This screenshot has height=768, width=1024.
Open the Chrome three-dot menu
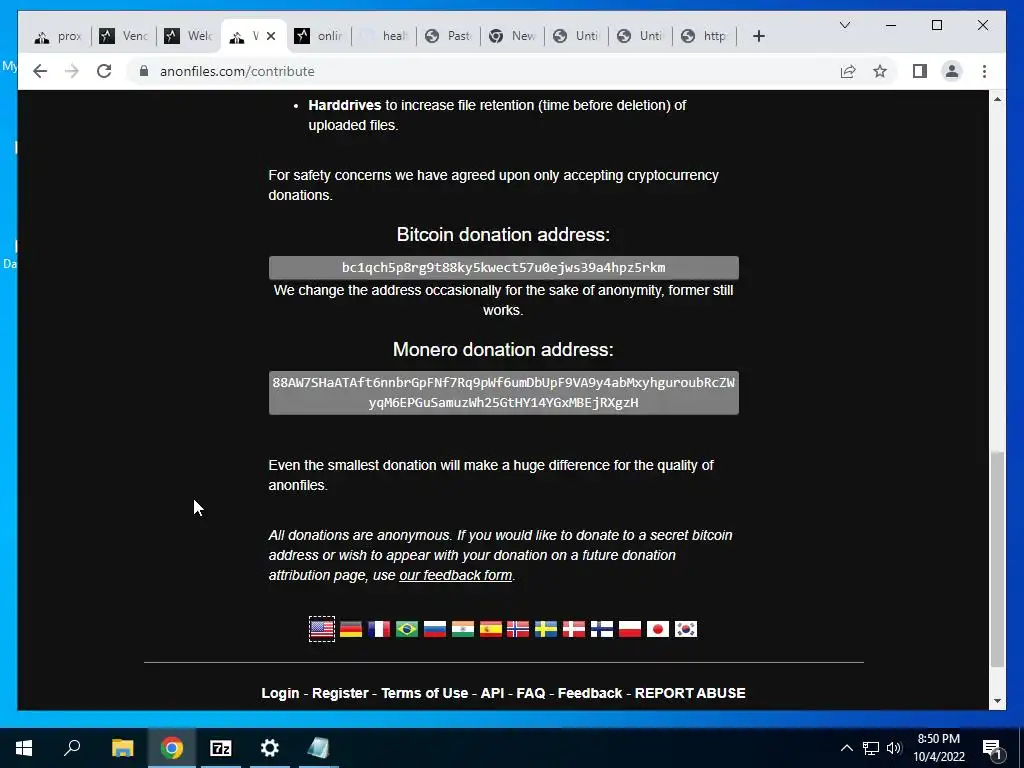(984, 71)
